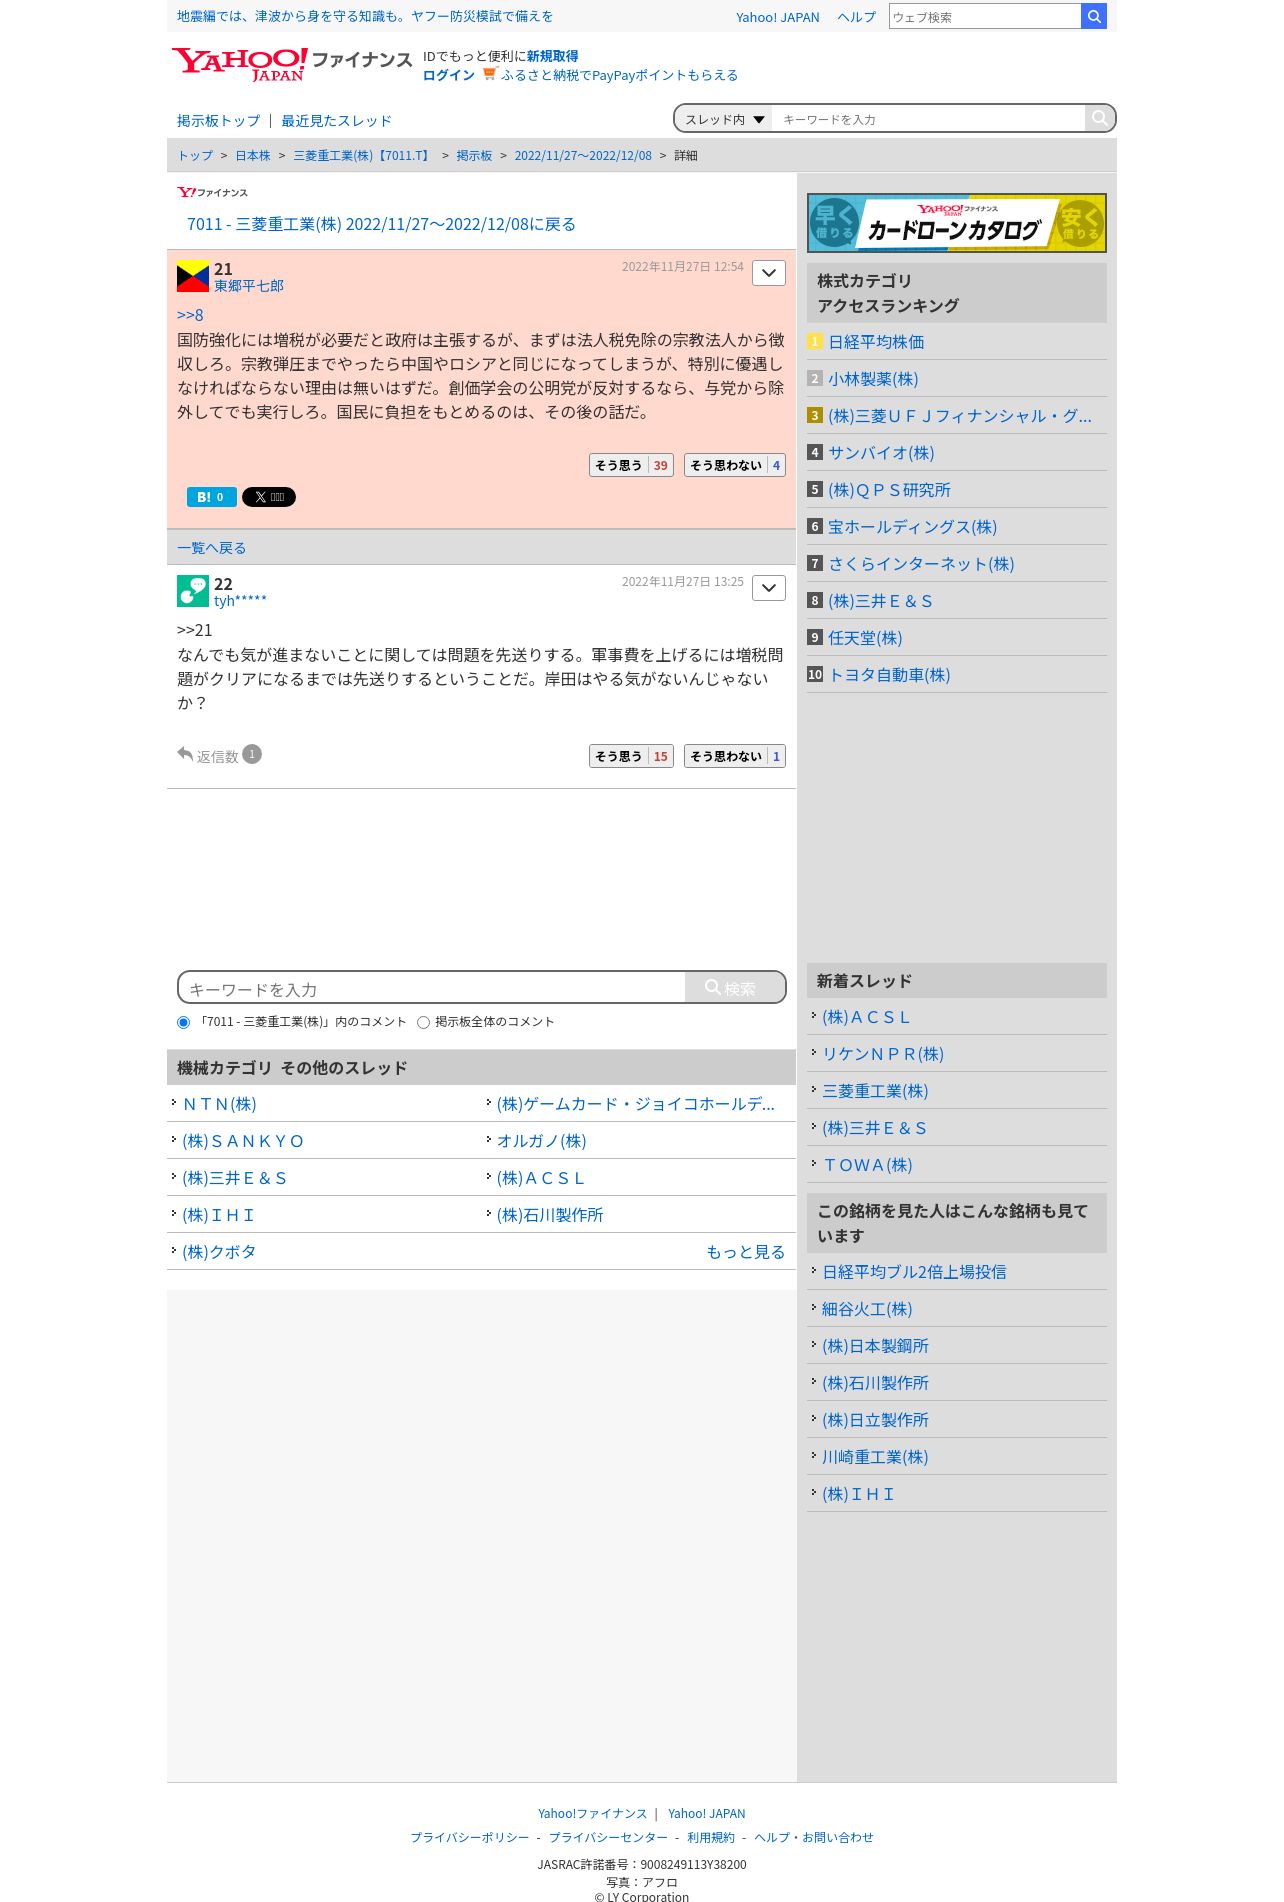This screenshot has height=1902, width=1284.
Task: Click the X post share button
Action: click(x=269, y=497)
